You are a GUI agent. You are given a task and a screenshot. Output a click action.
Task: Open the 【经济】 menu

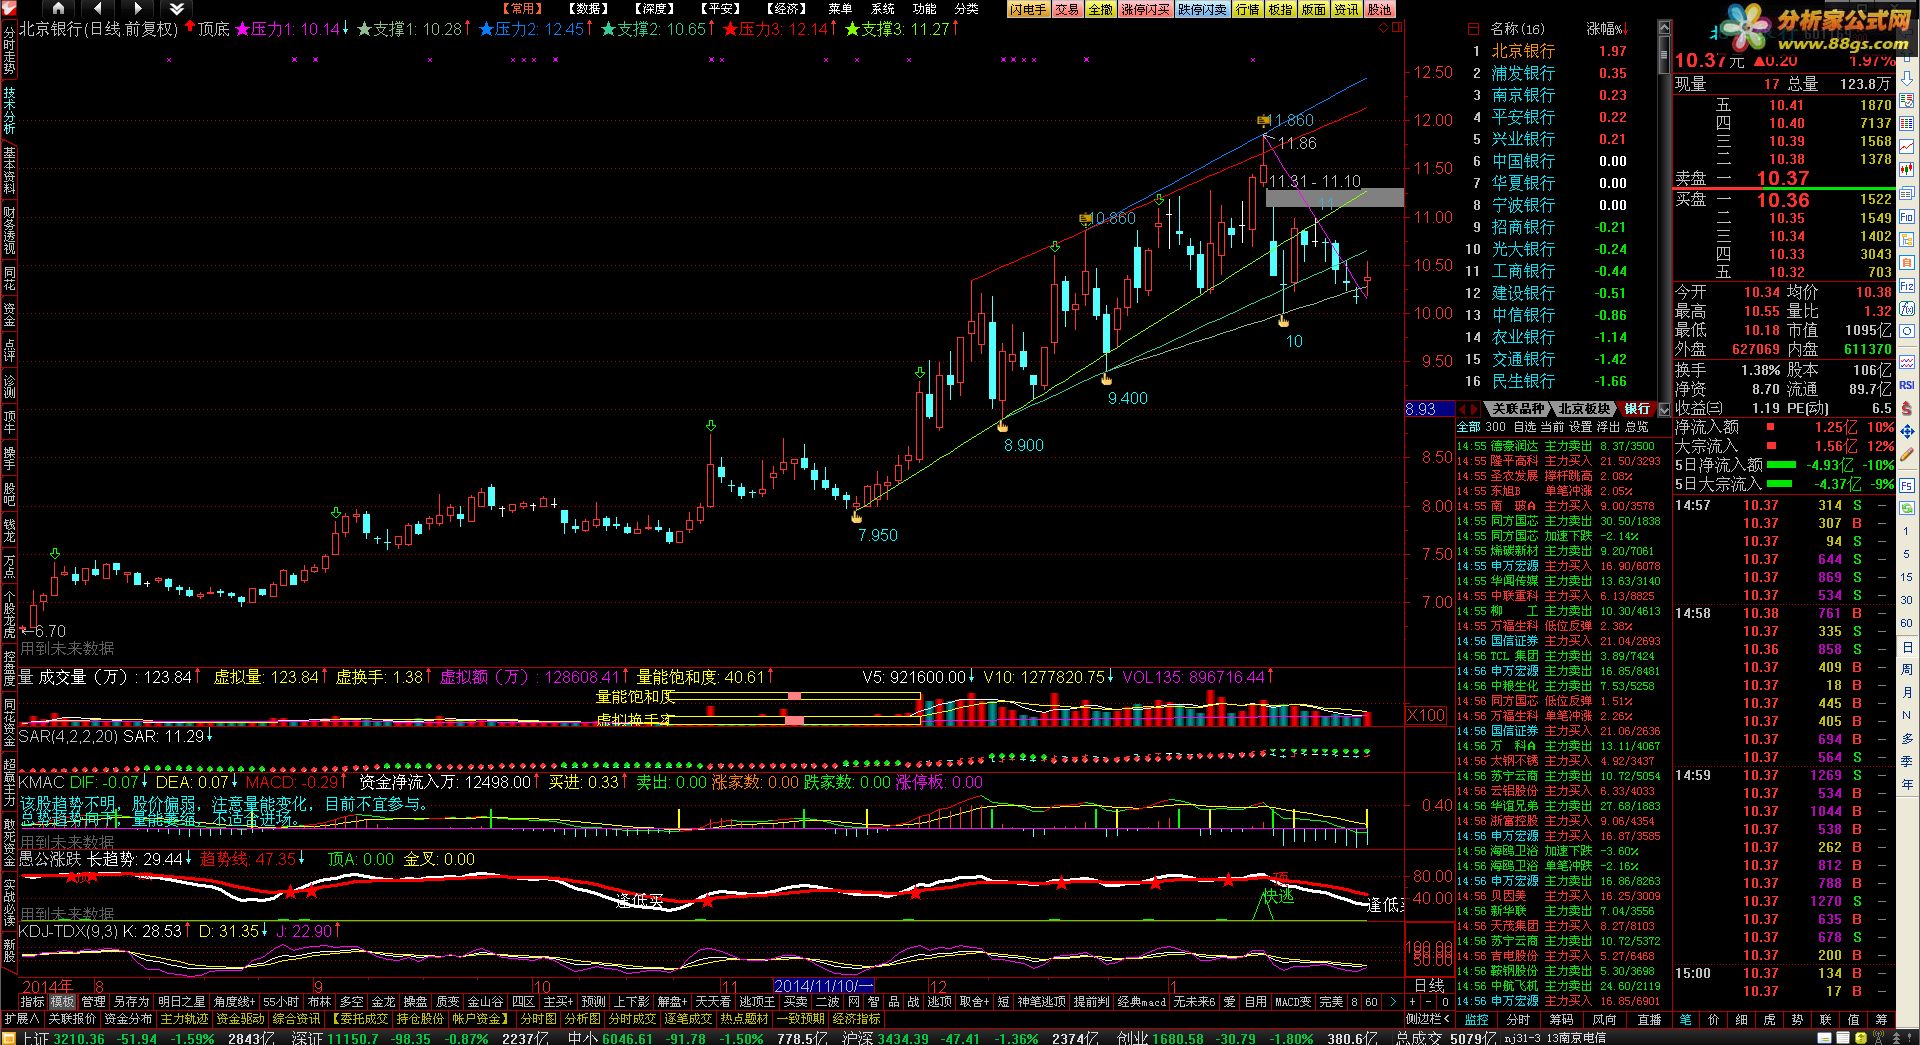[788, 8]
